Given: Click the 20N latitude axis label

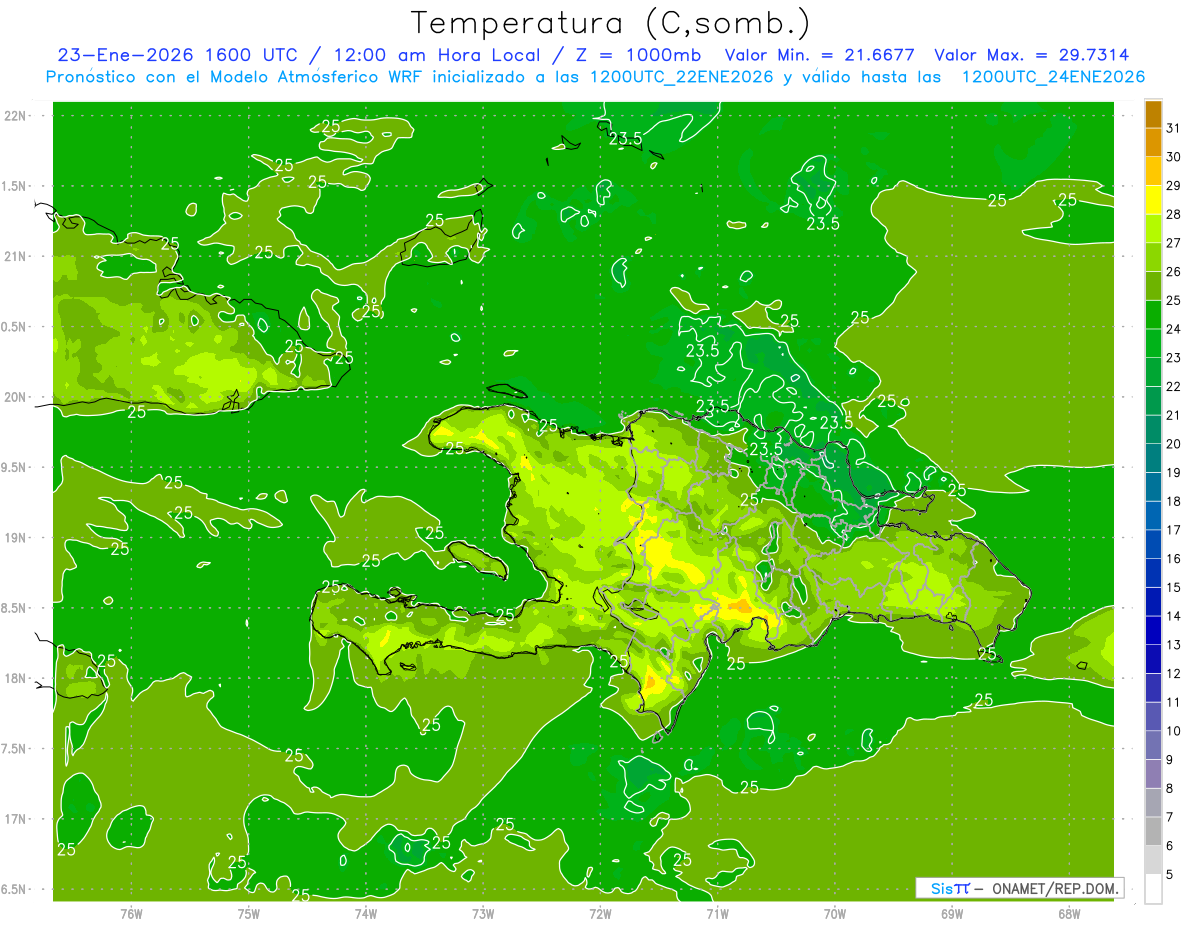Looking at the screenshot, I should [x=15, y=397].
